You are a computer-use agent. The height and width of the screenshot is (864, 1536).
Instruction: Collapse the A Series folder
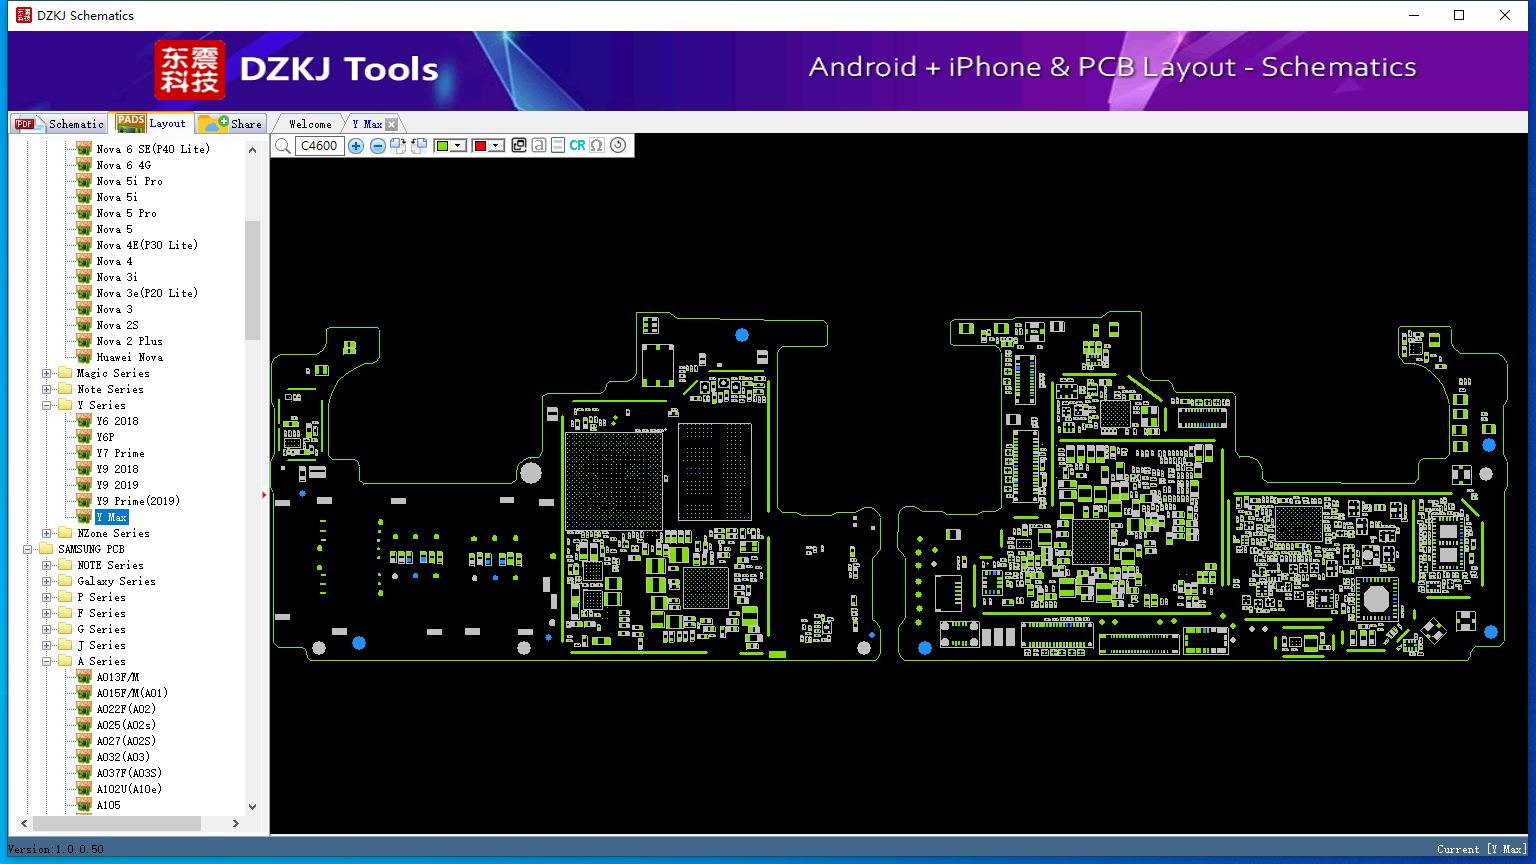tap(46, 661)
